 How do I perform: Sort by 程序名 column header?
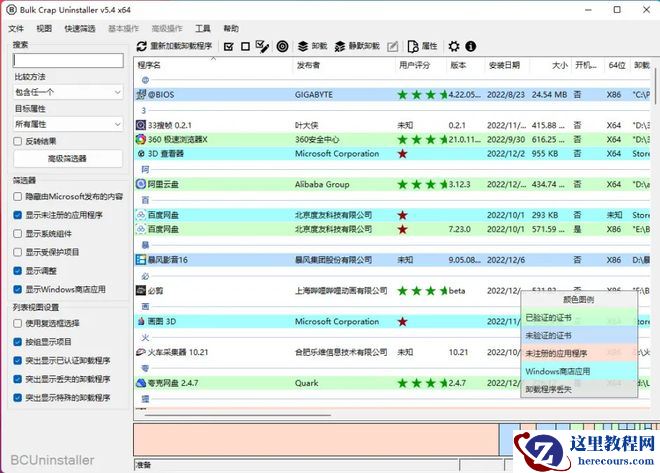pos(213,65)
